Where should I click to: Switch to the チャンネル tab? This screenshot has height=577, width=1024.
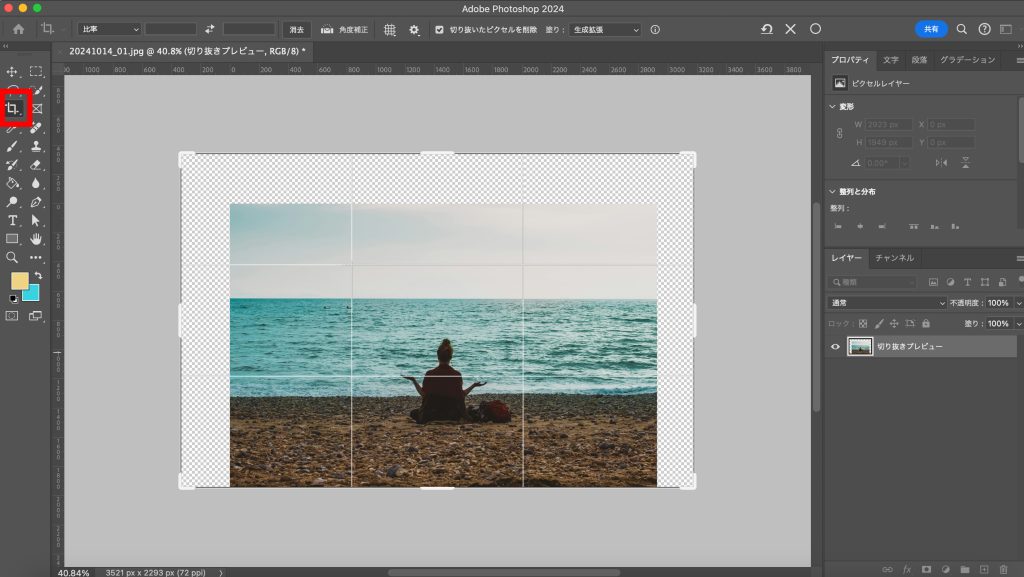coord(894,258)
